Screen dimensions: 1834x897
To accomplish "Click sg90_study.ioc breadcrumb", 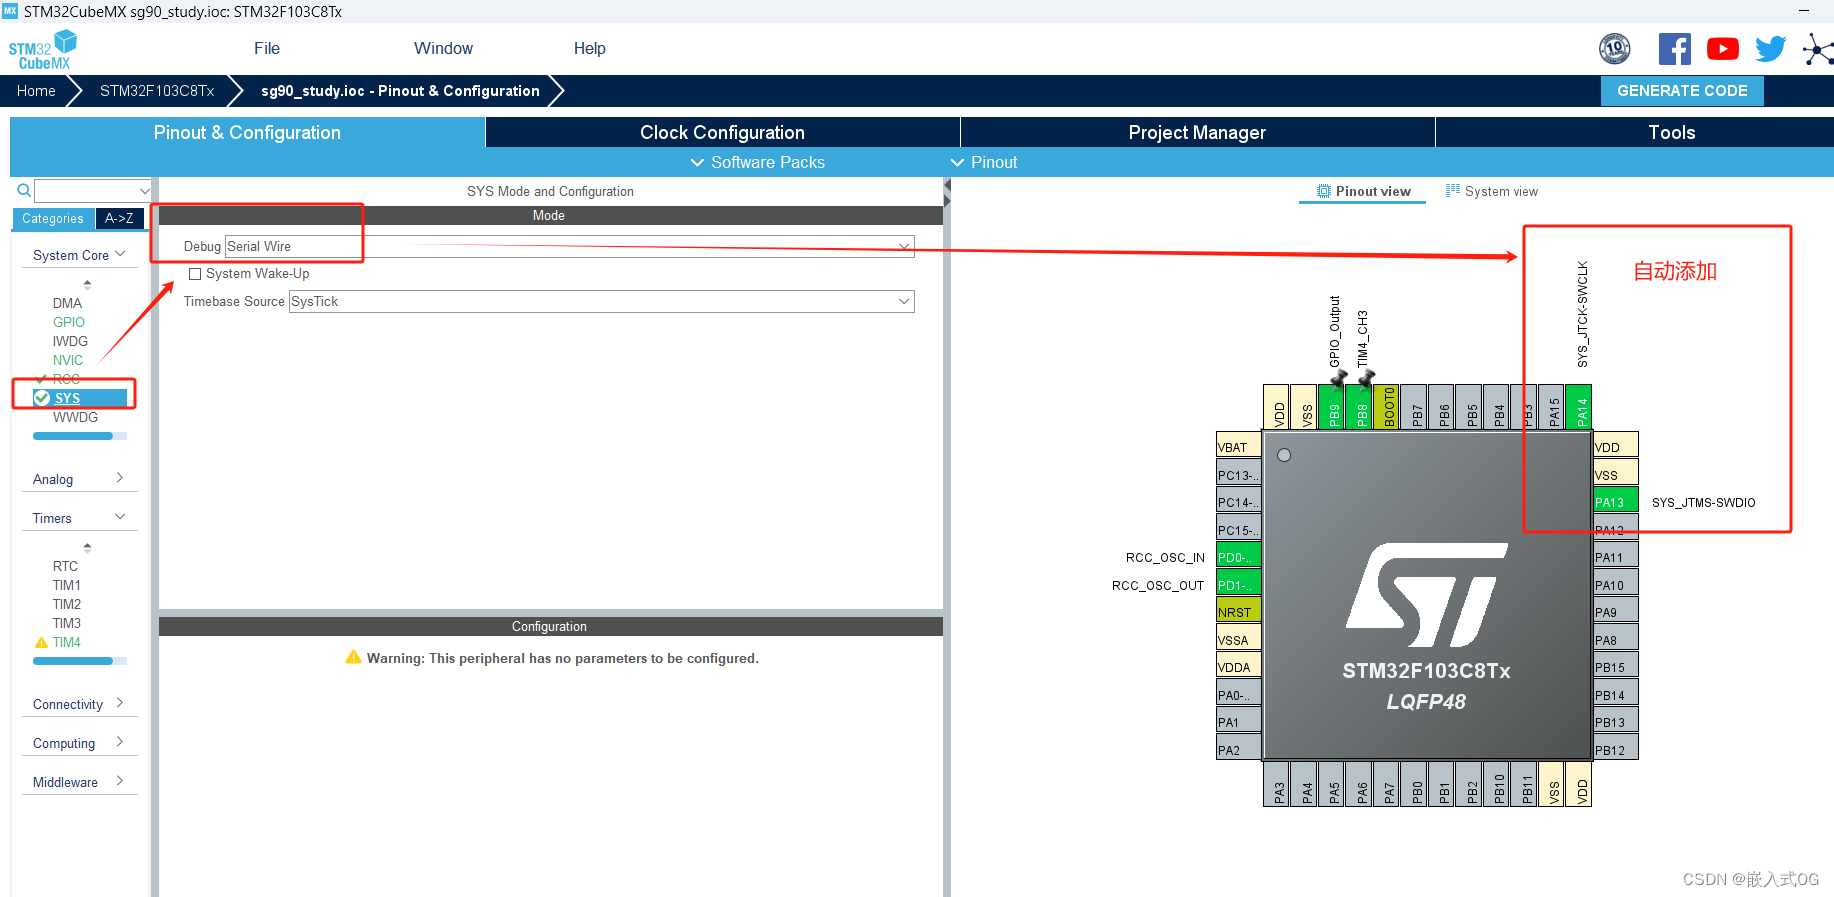I will (x=400, y=91).
